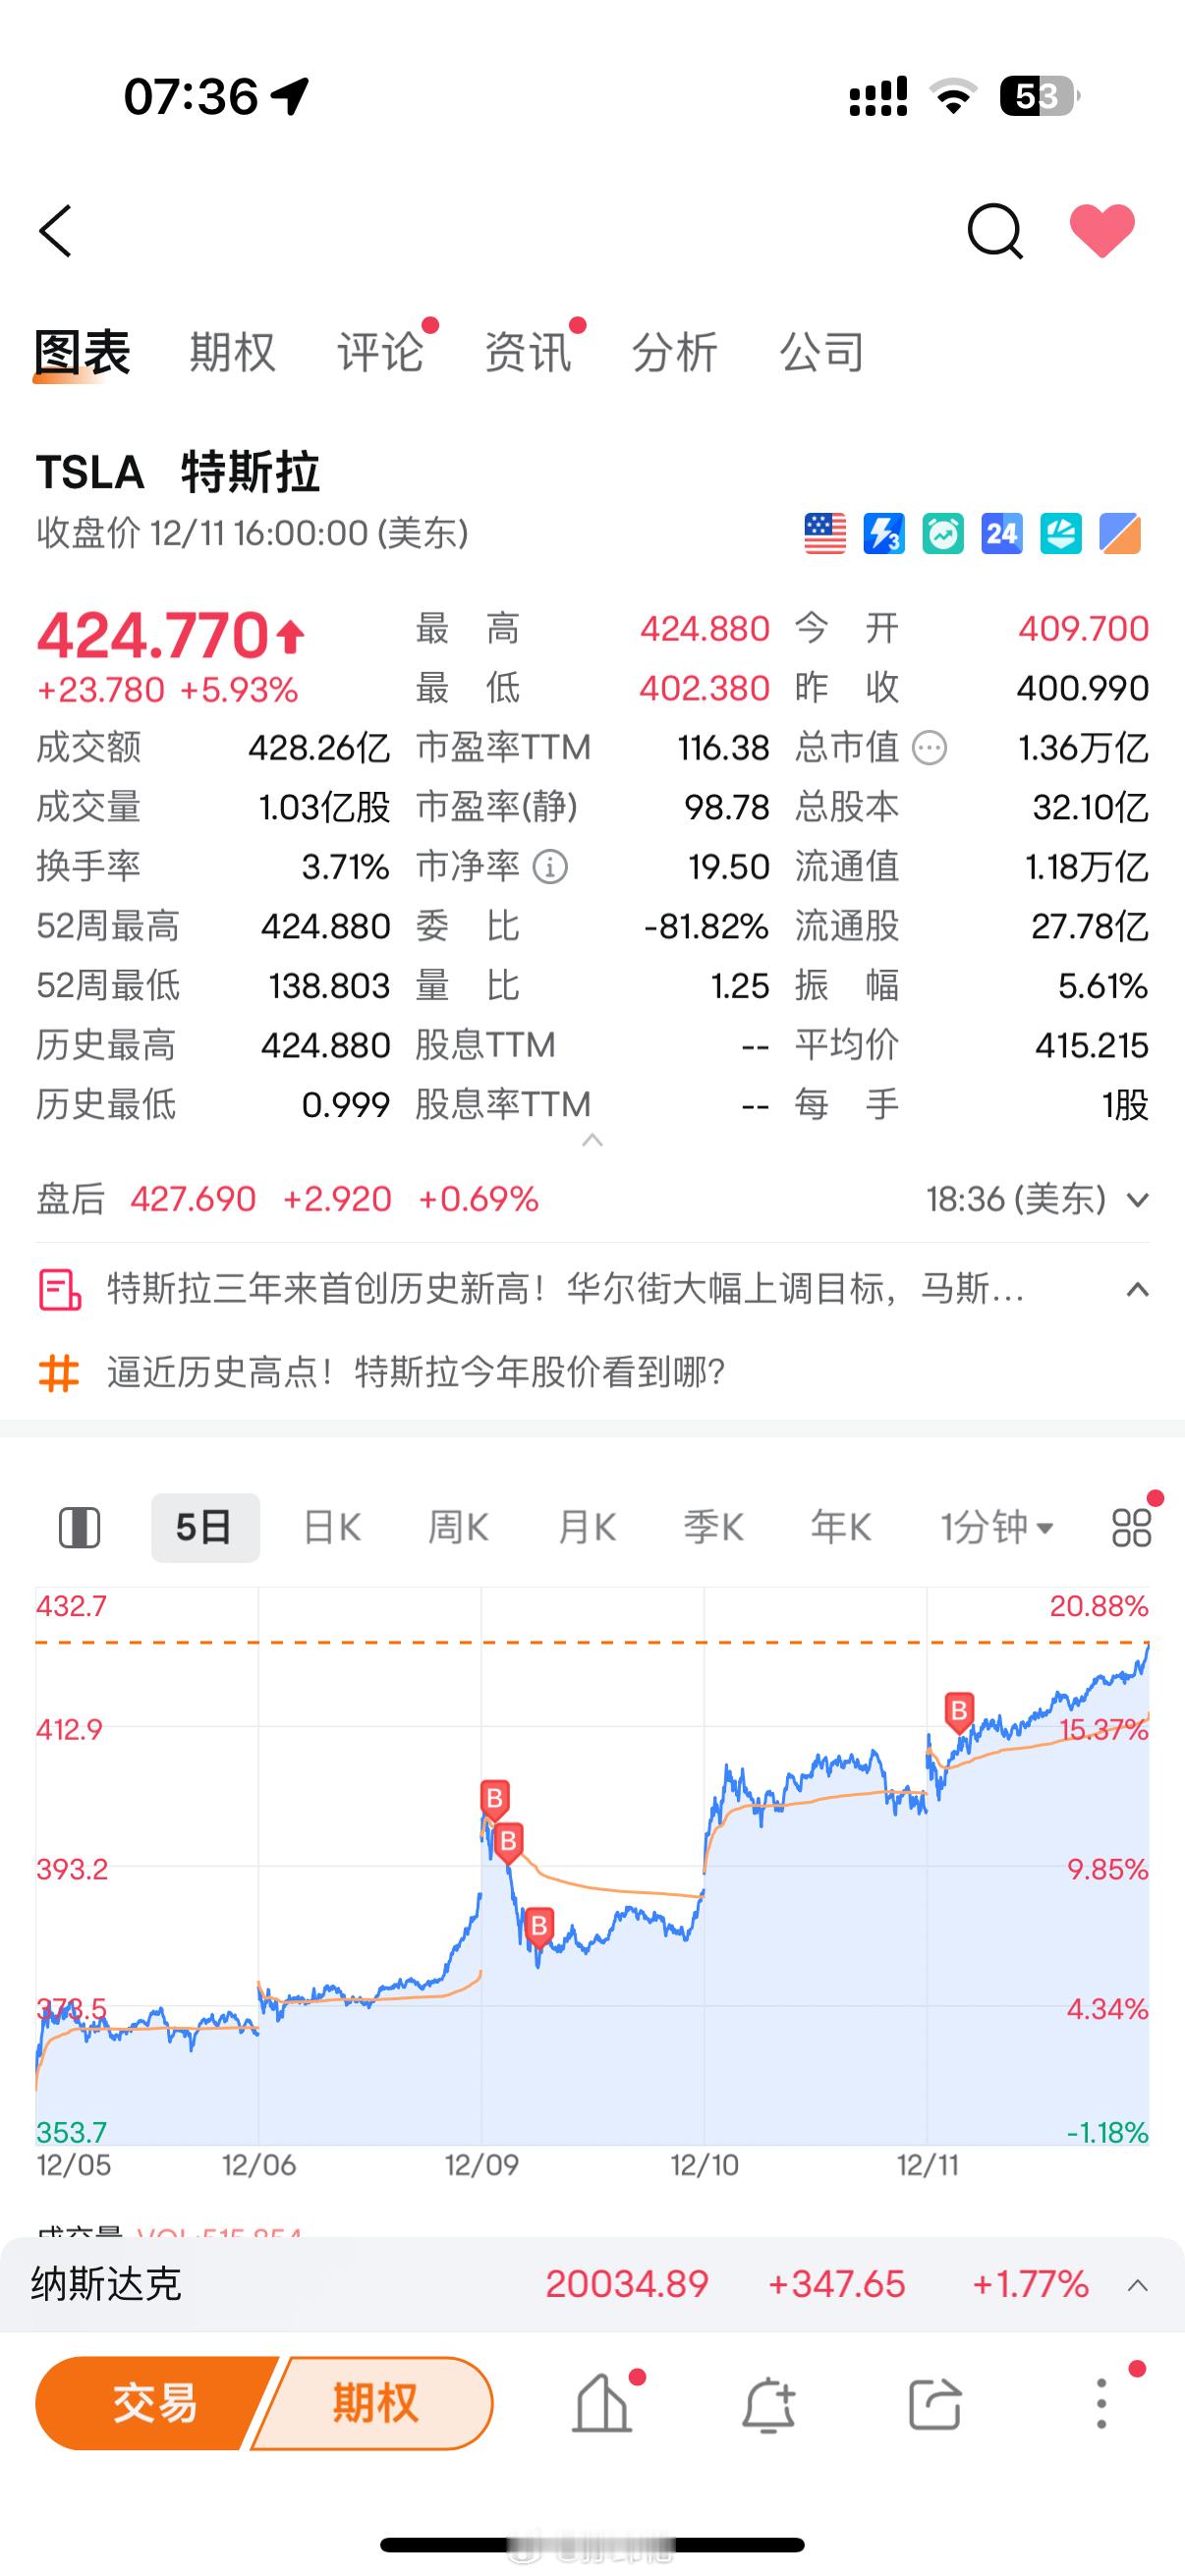Tap the current price 424.770
Viewport: 1185px width, 2576px height.
(153, 636)
